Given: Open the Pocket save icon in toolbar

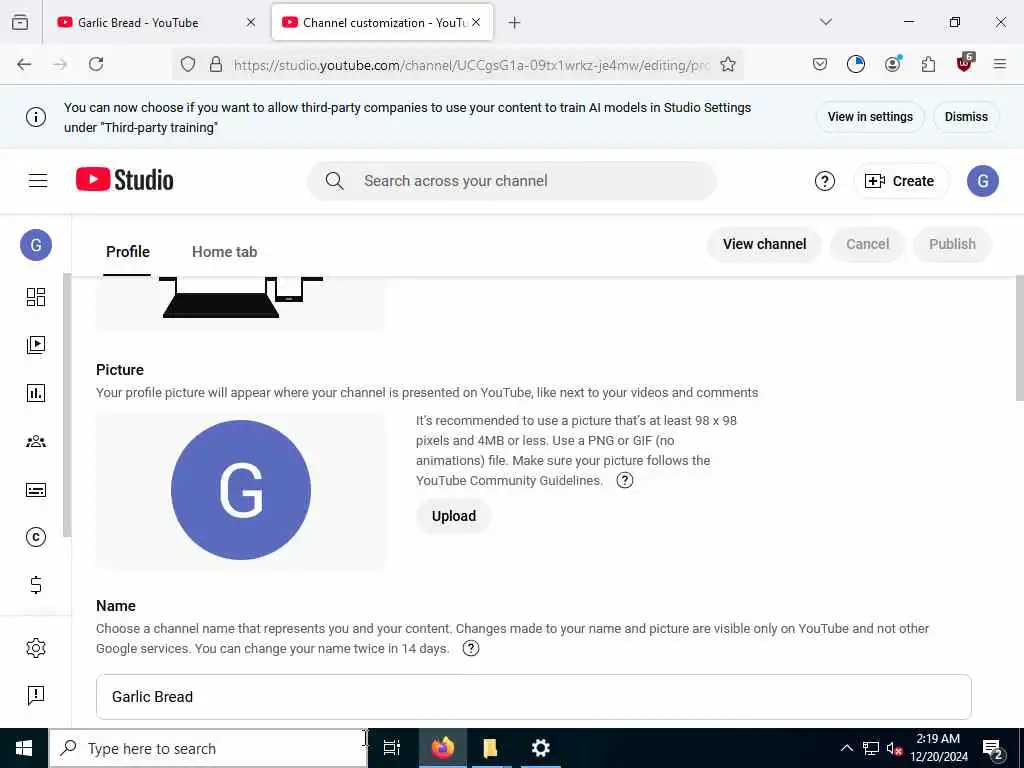Looking at the screenshot, I should [820, 64].
